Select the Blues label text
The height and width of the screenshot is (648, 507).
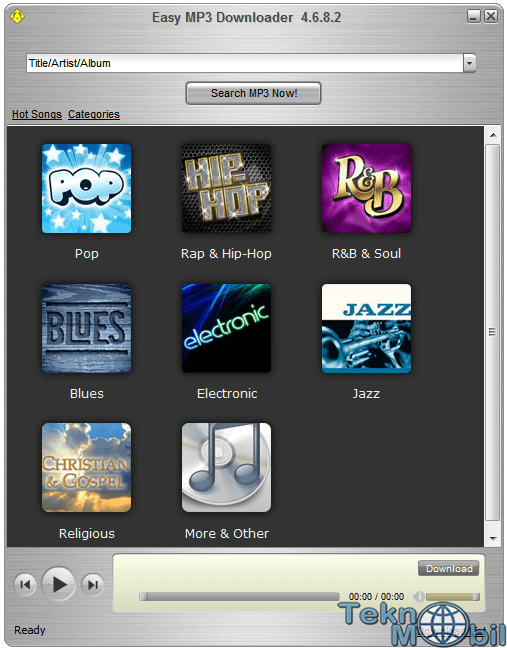87,393
